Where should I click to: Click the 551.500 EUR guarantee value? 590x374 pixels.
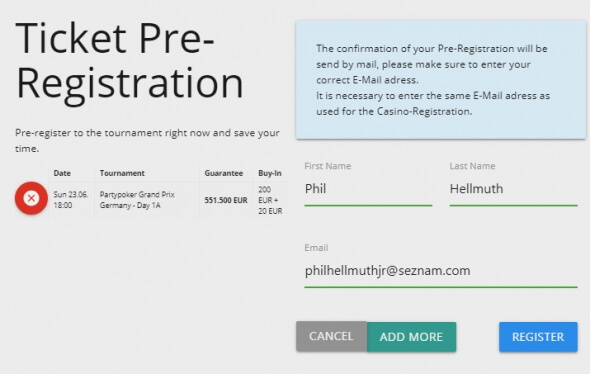[x=226, y=200]
